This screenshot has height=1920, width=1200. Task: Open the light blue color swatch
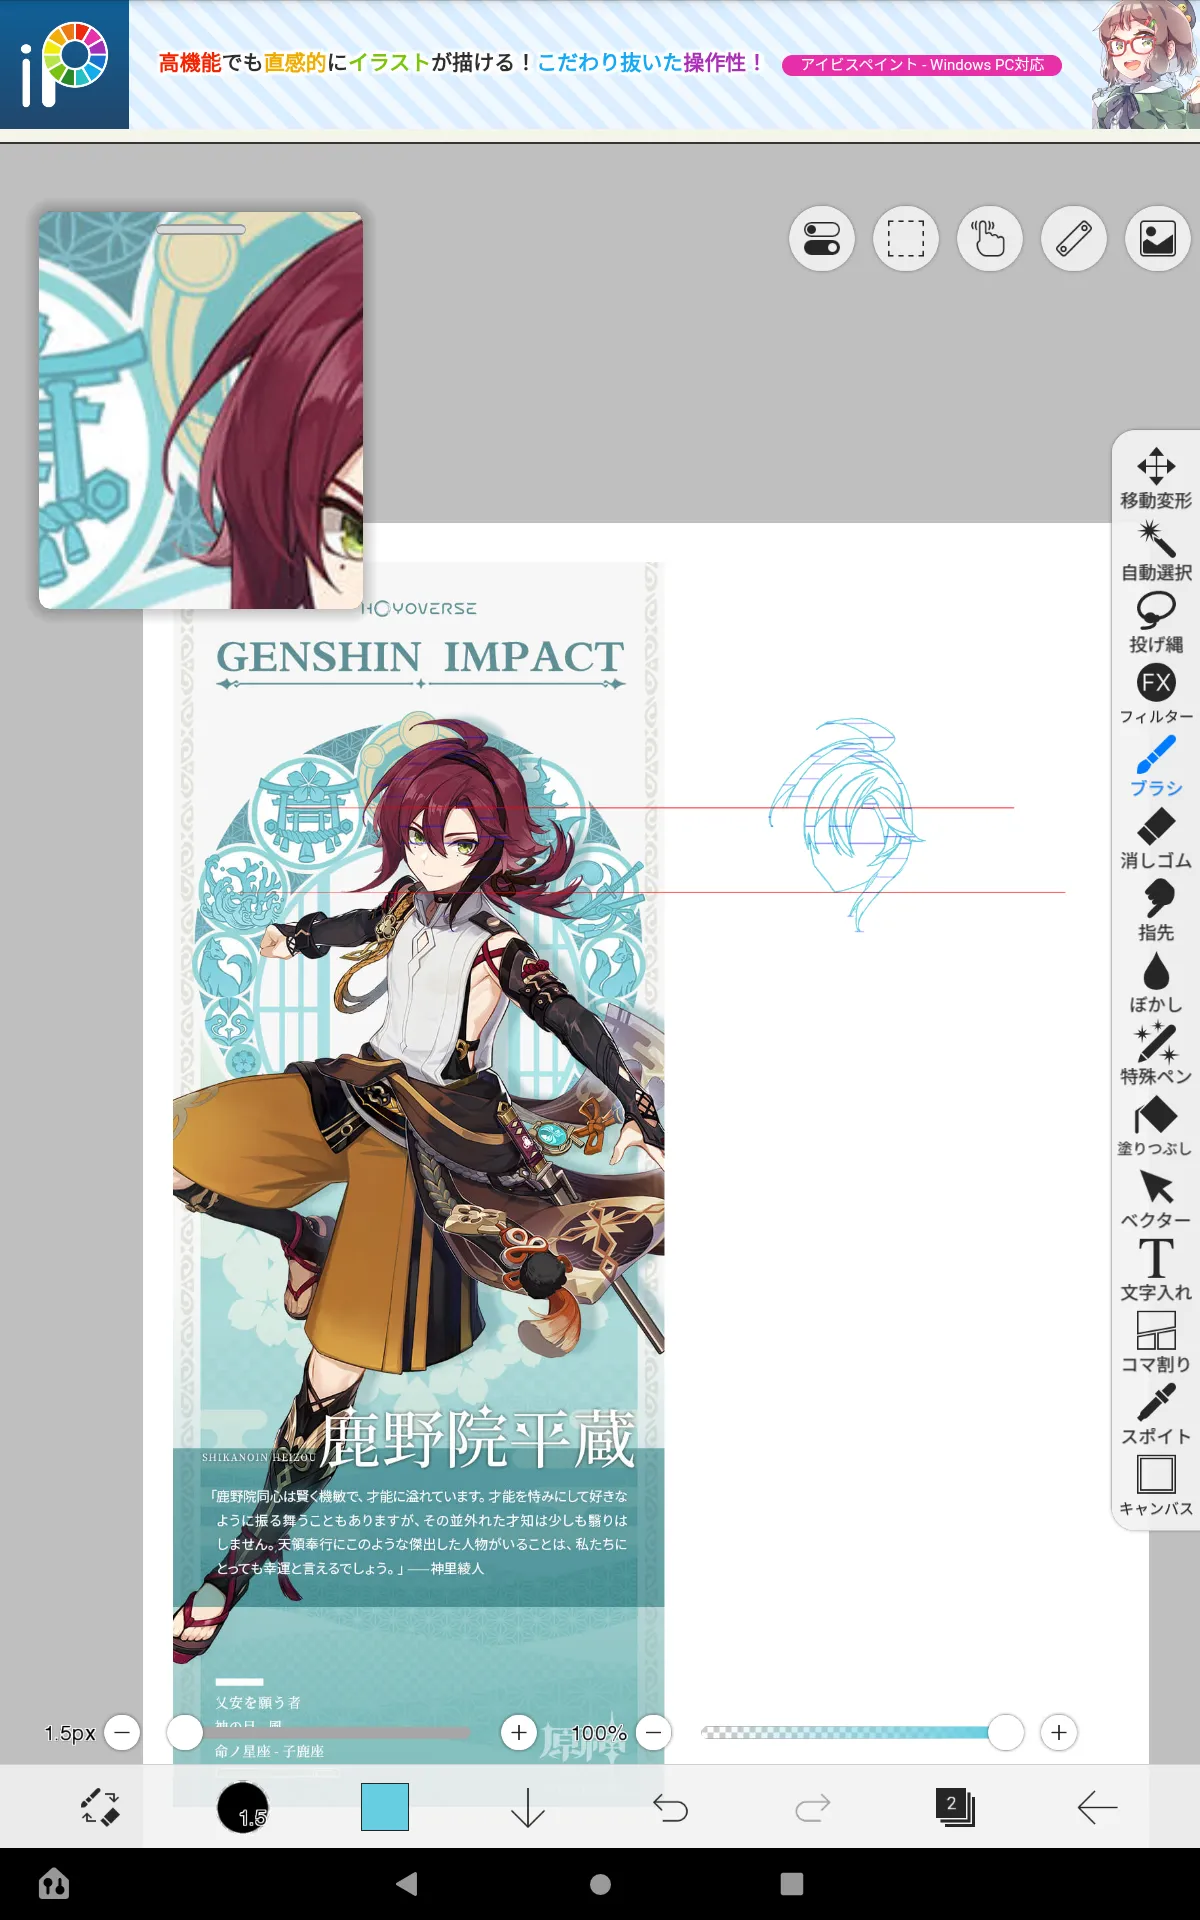(x=385, y=1807)
